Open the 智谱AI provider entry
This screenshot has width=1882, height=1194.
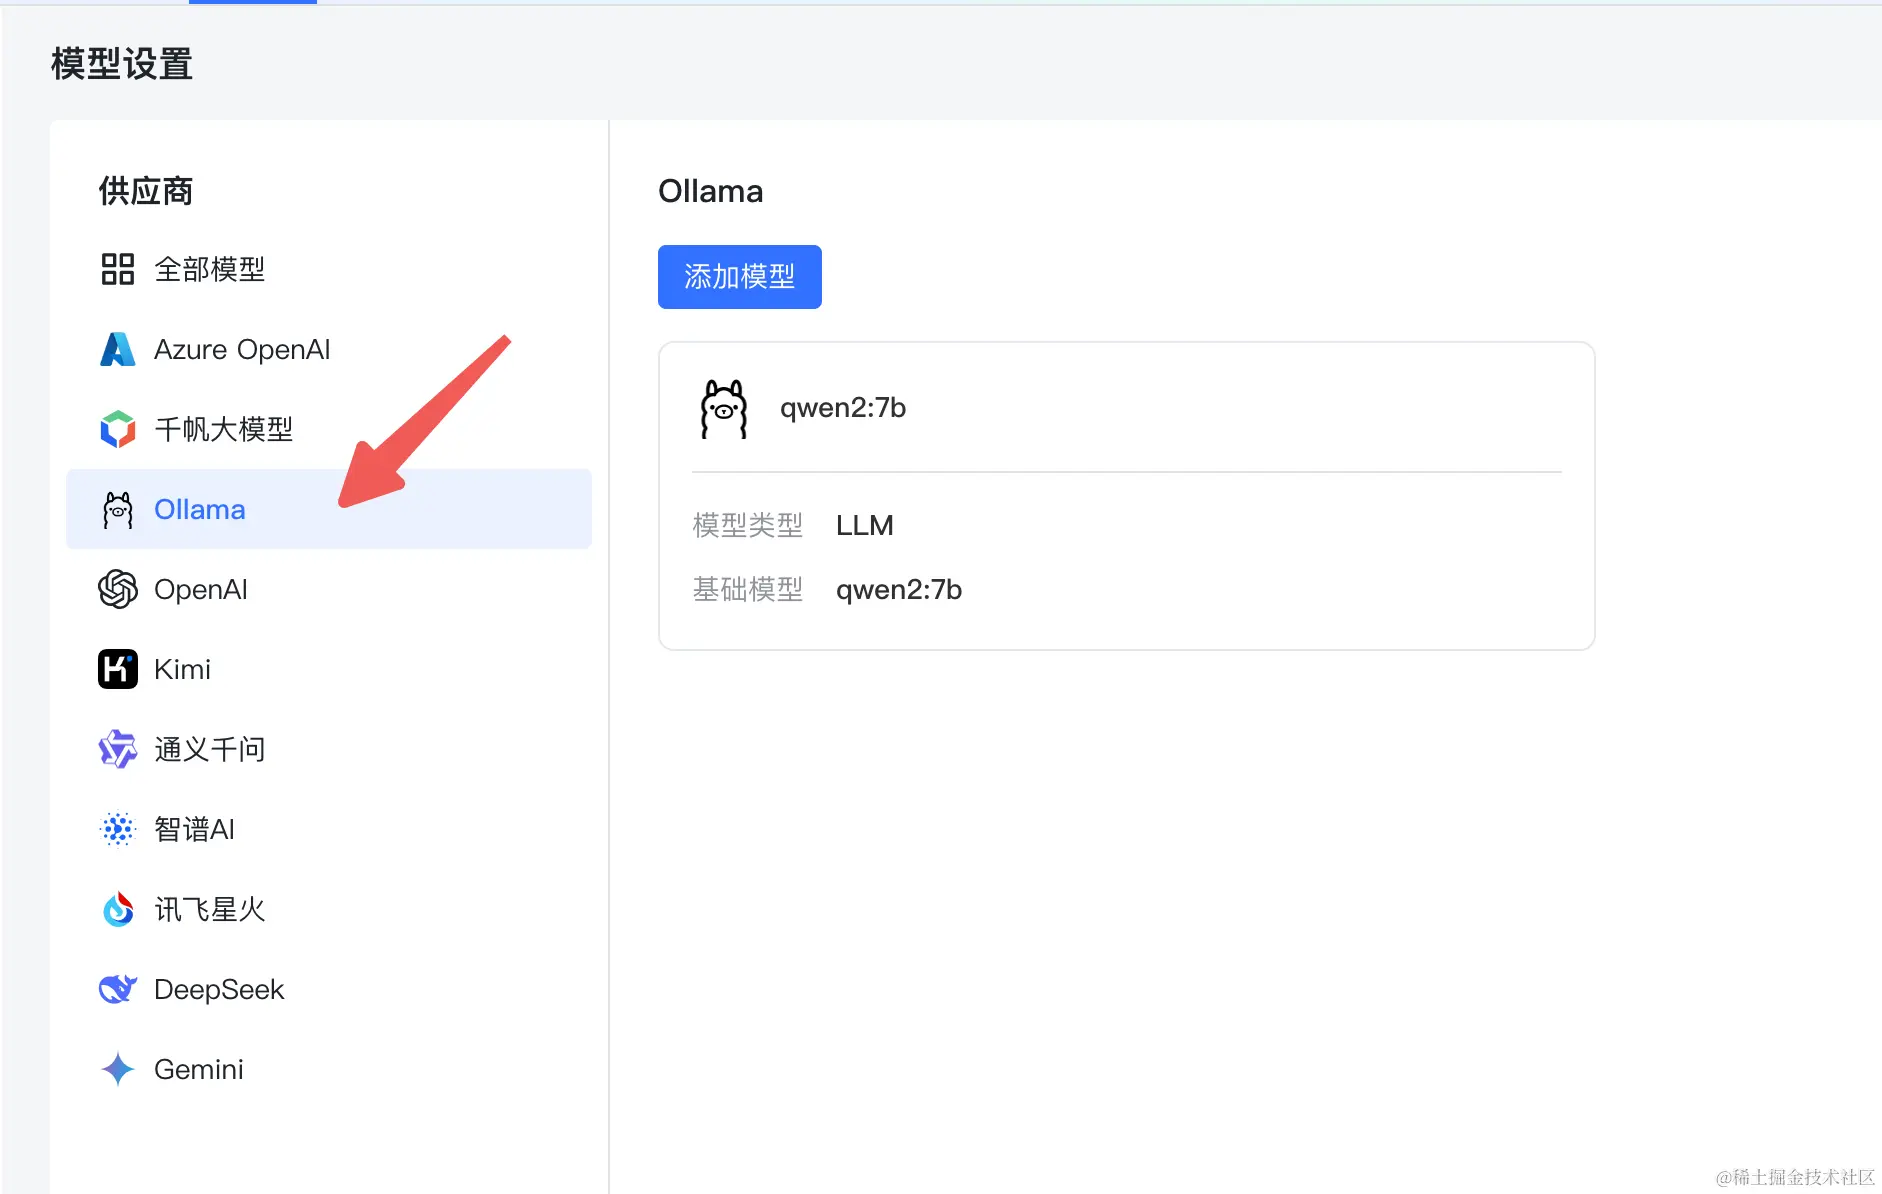(329, 829)
